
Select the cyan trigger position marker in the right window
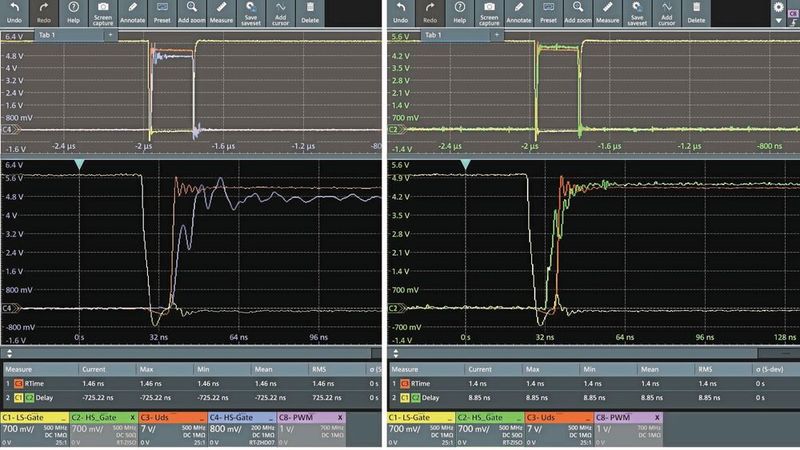pos(465,164)
